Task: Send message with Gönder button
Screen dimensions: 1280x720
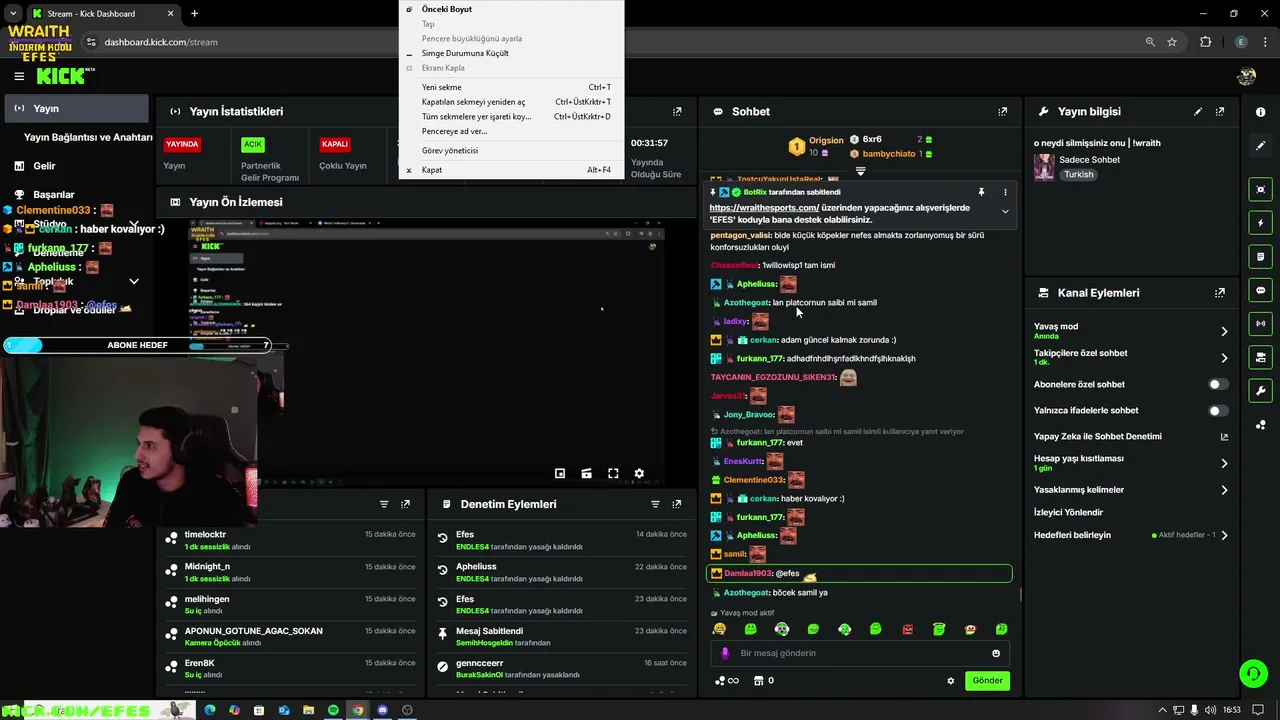Action: (987, 680)
